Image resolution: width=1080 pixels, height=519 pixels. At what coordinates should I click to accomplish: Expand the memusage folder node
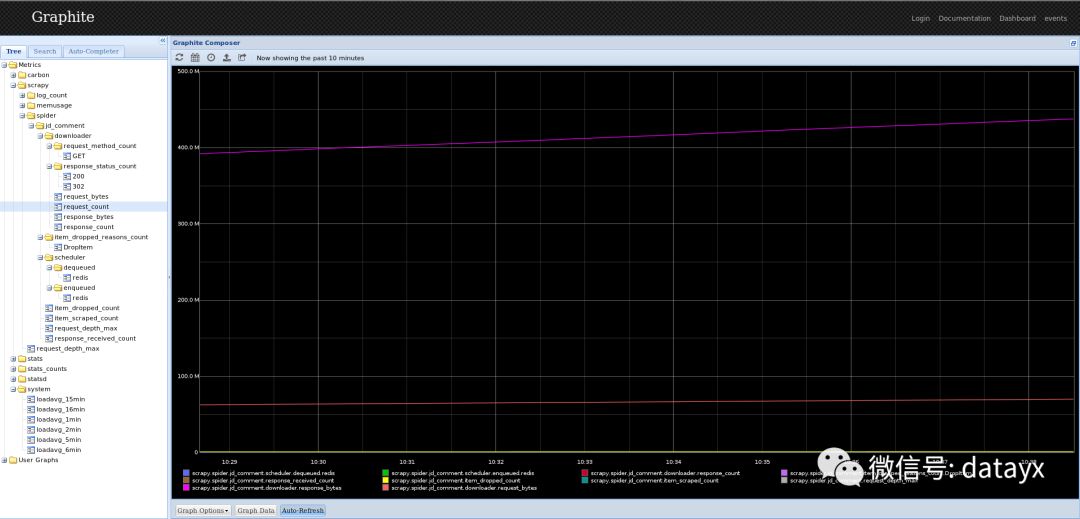[x=22, y=105]
